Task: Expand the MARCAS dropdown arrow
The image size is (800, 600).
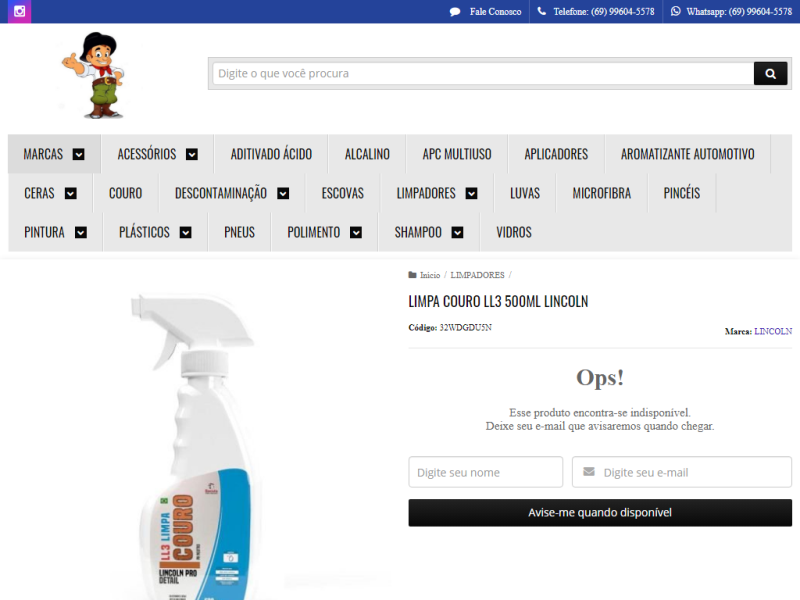Action: 79,154
